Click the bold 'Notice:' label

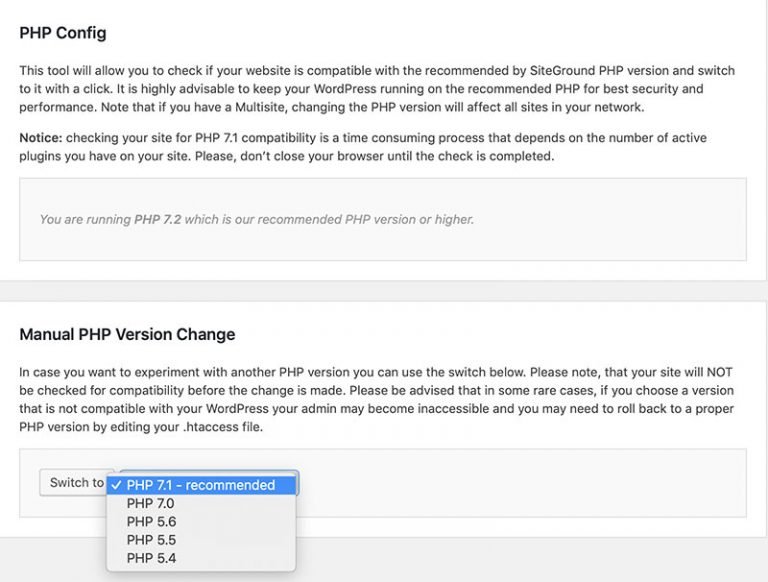pos(41,138)
